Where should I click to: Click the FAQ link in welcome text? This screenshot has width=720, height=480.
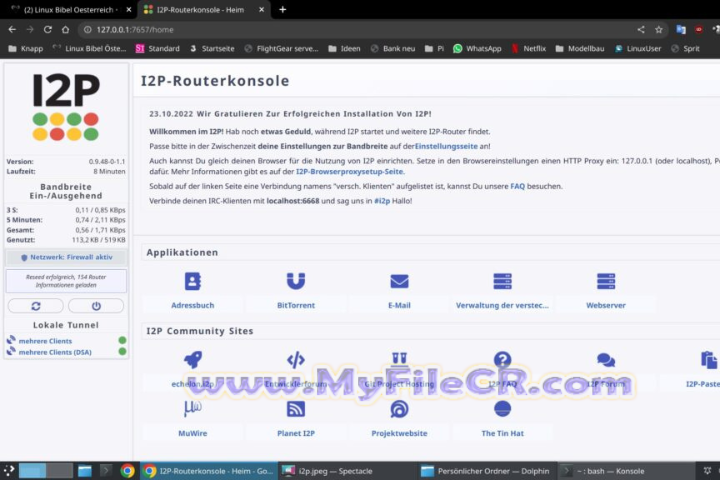518,186
